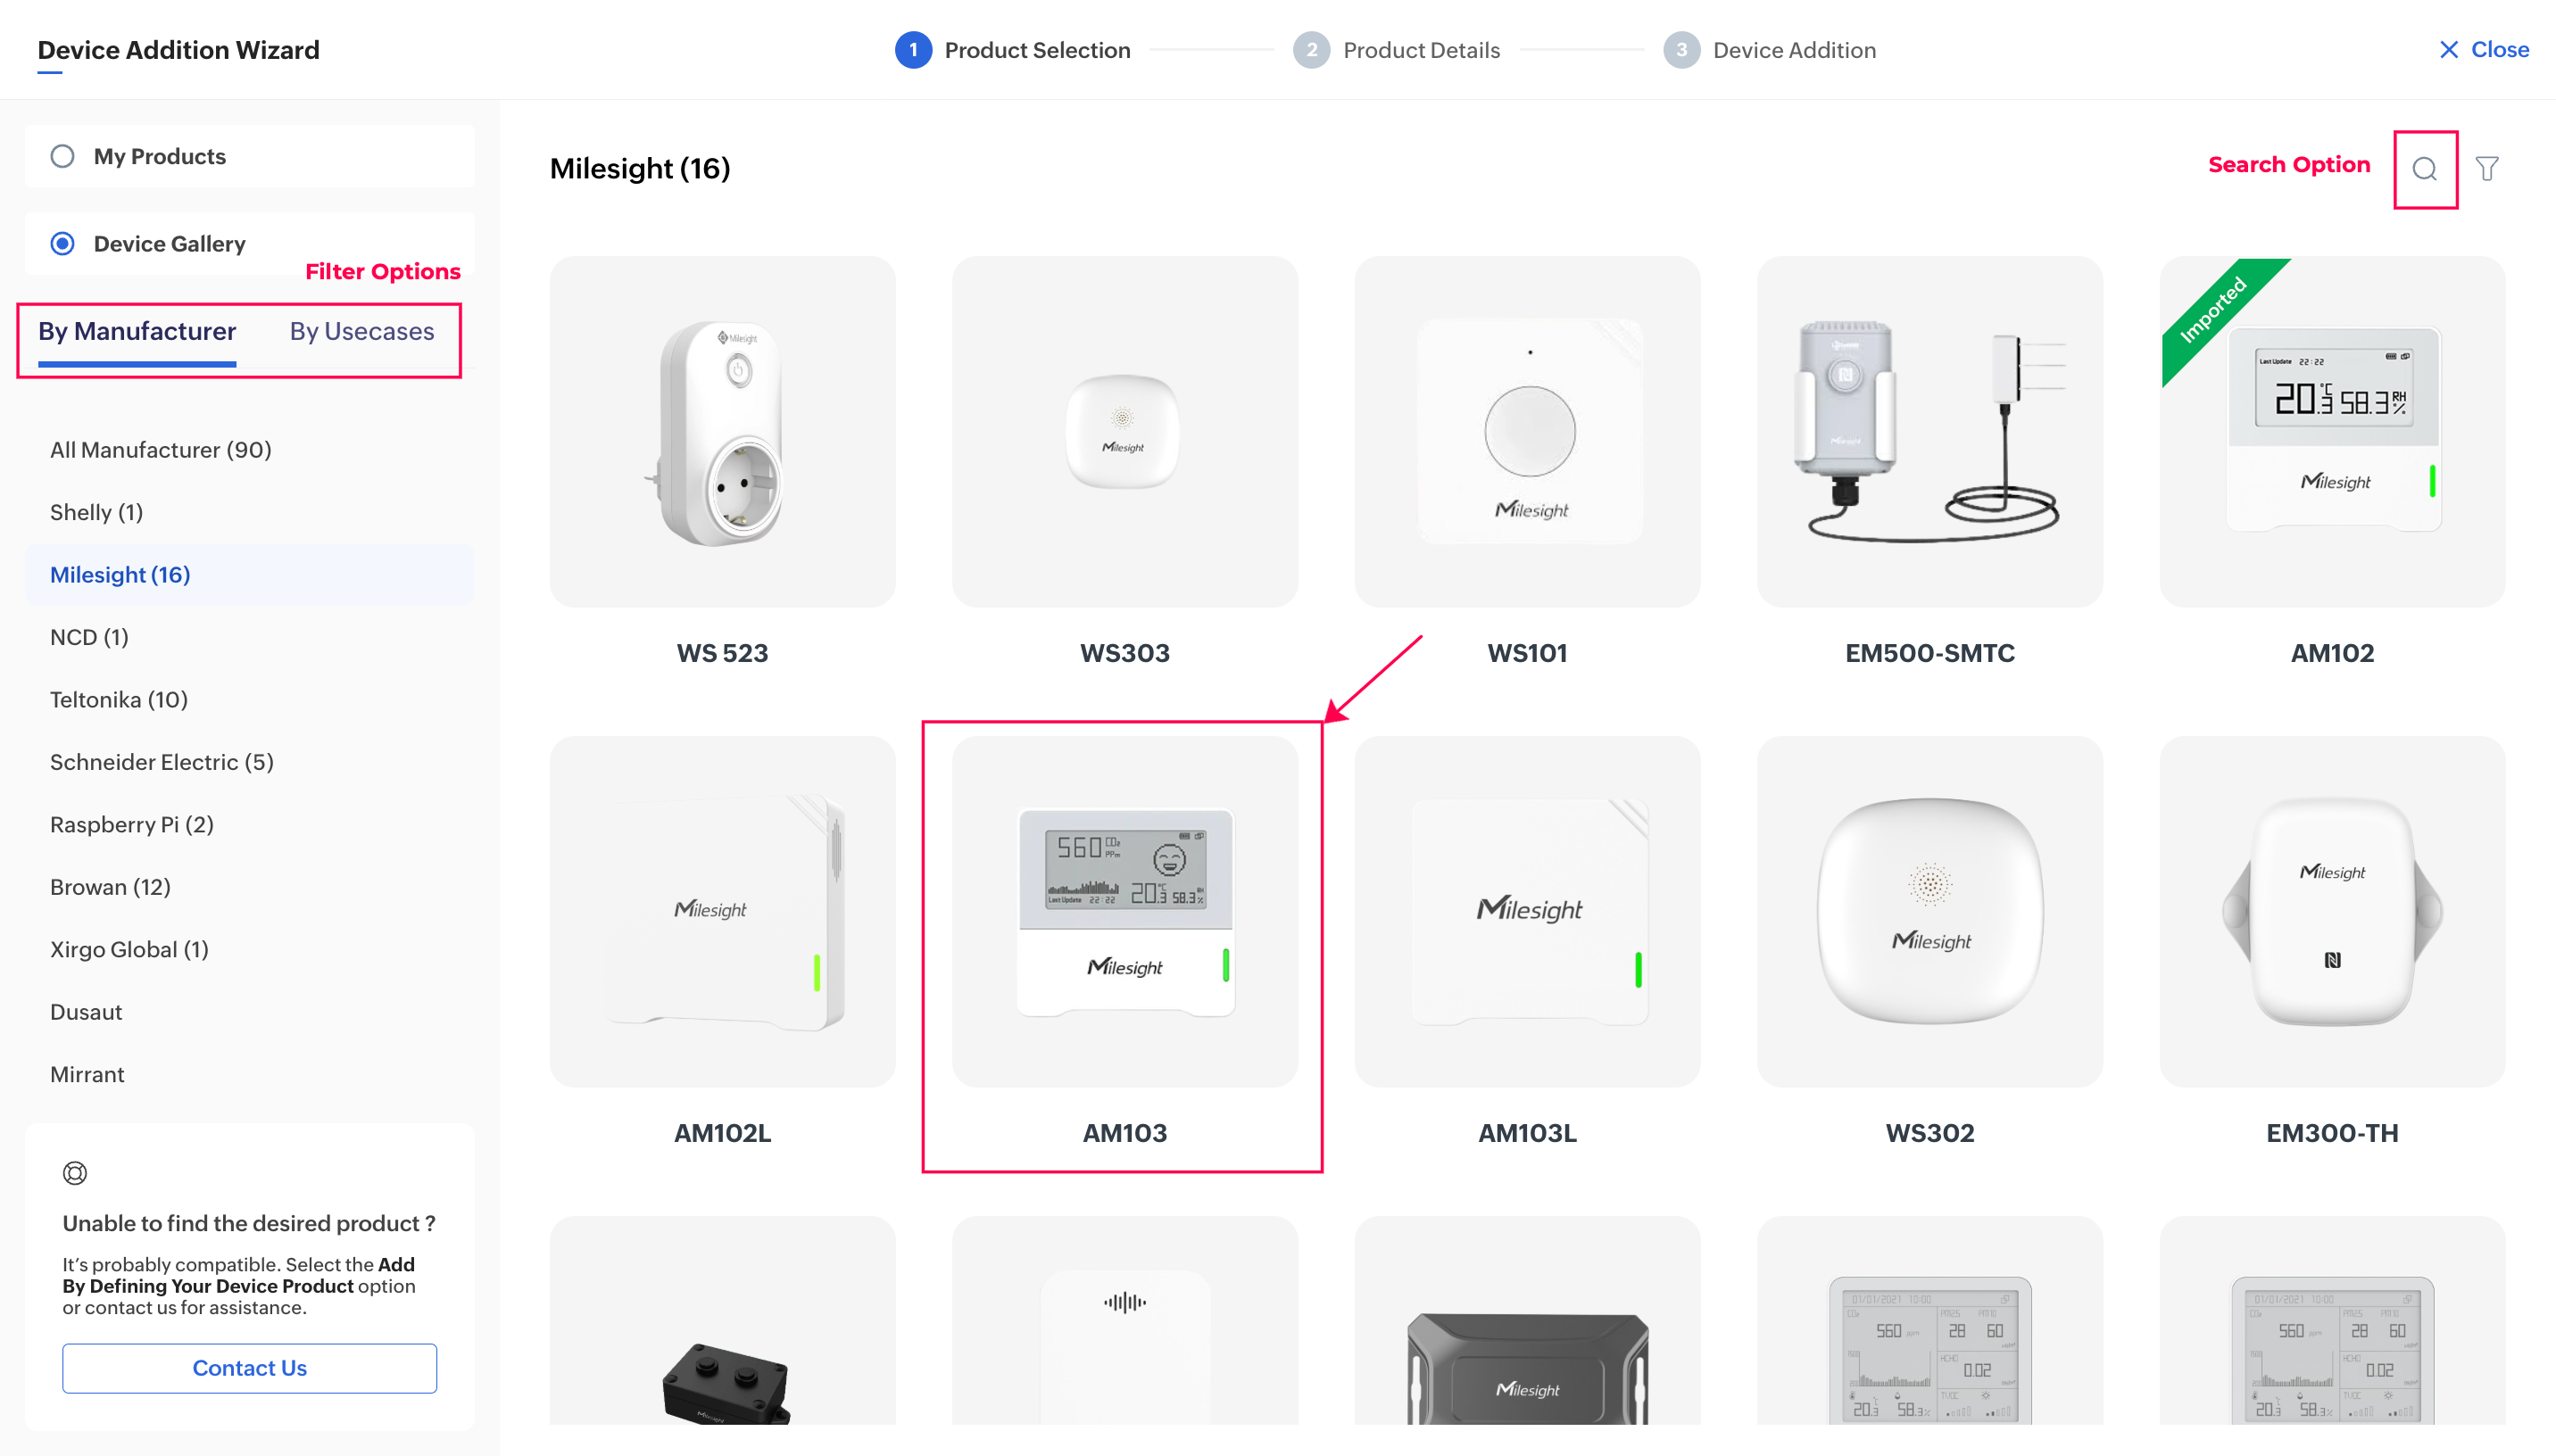Choose All Manufacturer (90) in the list
Viewport: 2556px width, 1456px height.
coord(161,450)
